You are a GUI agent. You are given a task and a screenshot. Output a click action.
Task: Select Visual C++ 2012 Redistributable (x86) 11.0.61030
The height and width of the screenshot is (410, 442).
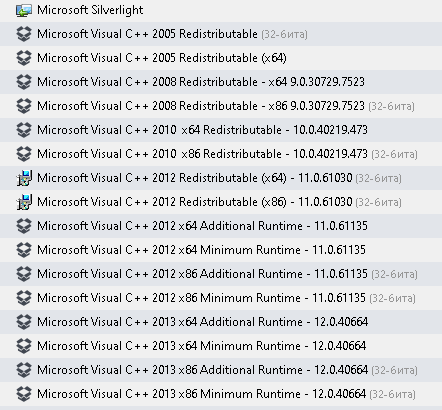[x=221, y=202]
